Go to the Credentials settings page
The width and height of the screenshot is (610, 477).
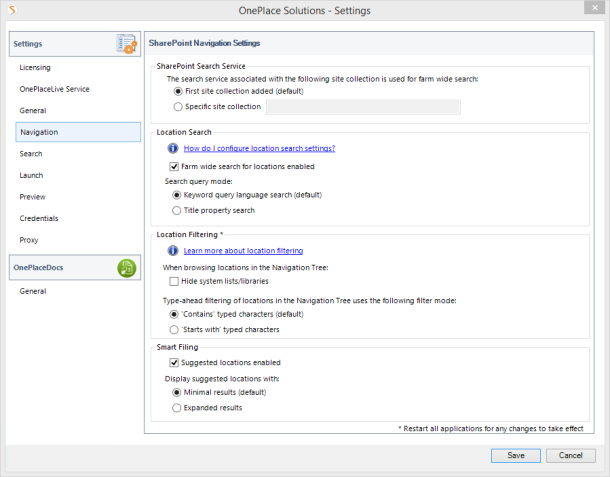(x=39, y=218)
